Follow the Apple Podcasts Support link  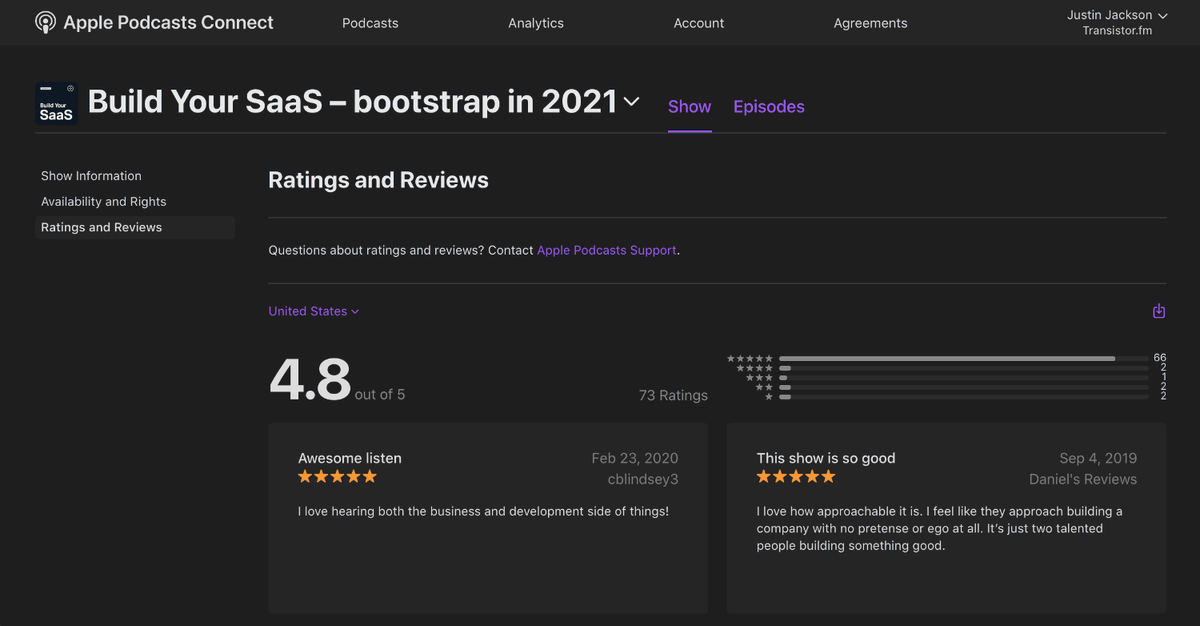(x=607, y=250)
